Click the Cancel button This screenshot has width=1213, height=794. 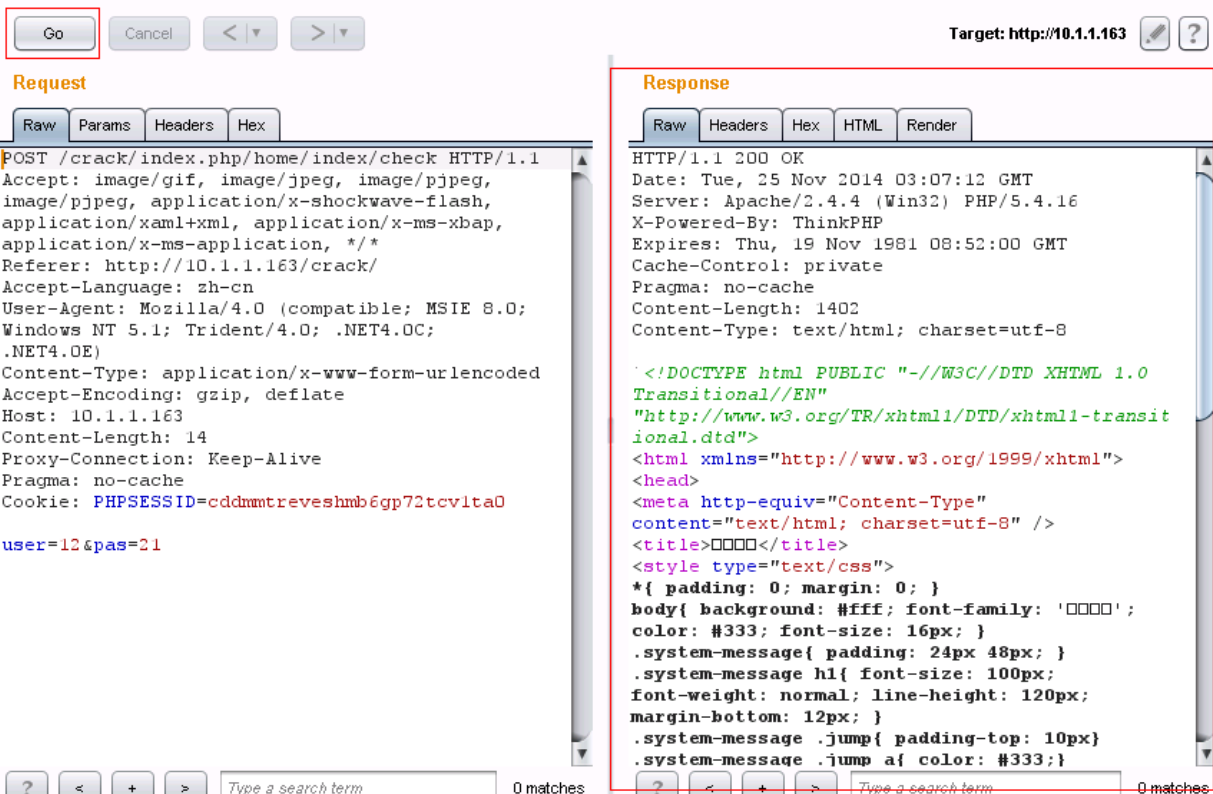[148, 33]
